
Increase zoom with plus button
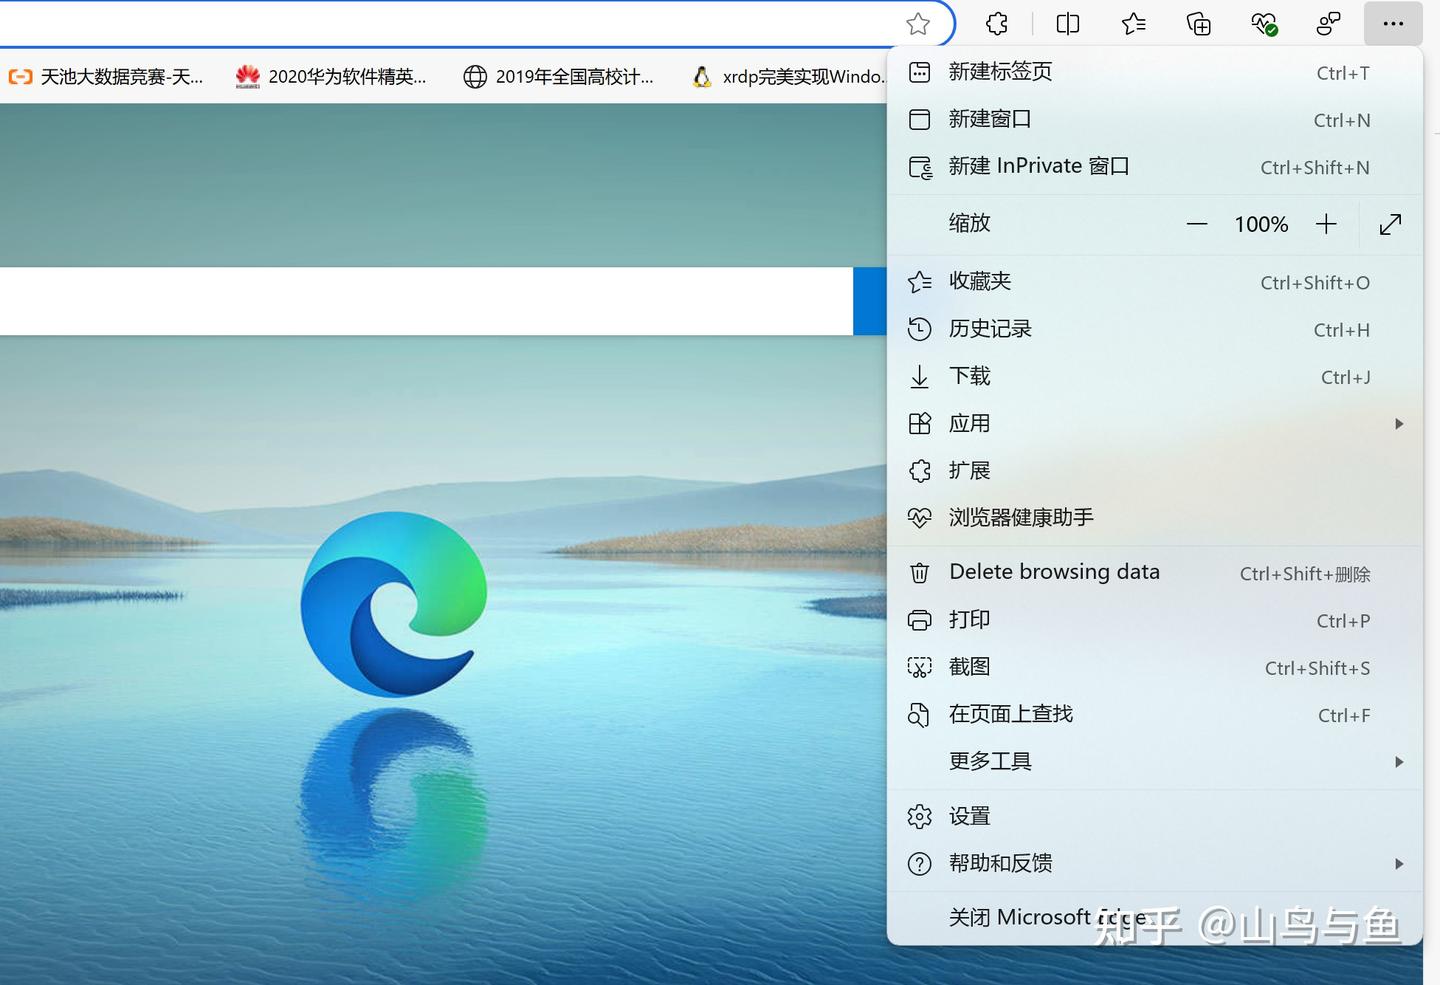[1326, 224]
